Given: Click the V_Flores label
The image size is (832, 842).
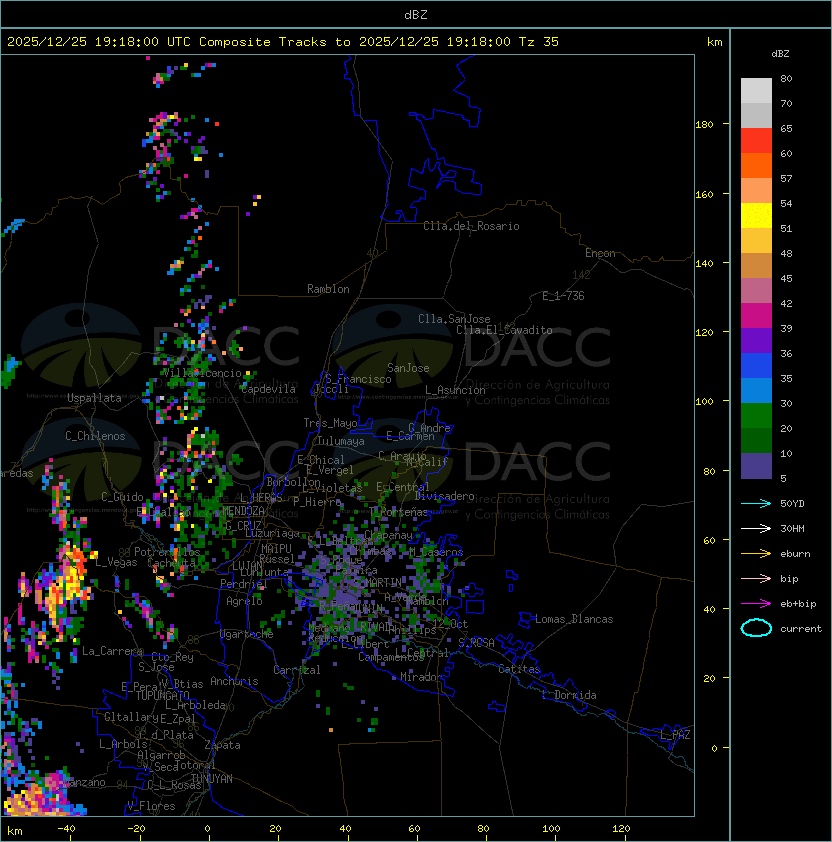Looking at the screenshot, I should pyautogui.click(x=151, y=806).
